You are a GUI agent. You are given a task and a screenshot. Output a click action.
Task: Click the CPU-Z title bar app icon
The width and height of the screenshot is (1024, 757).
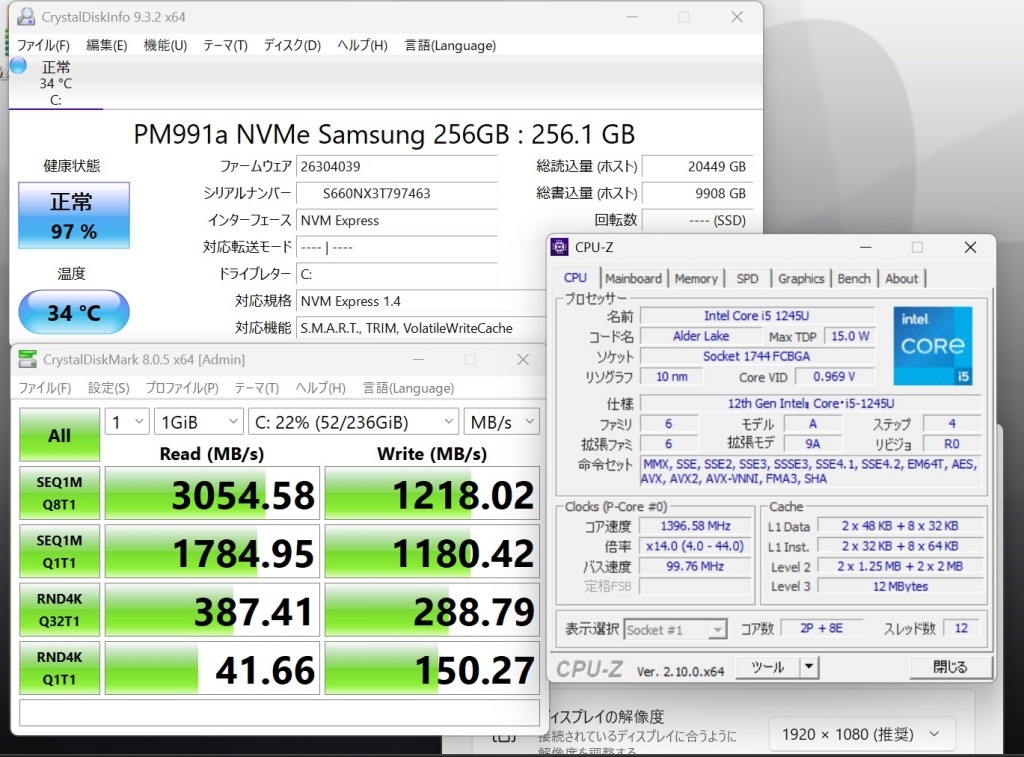[560, 247]
